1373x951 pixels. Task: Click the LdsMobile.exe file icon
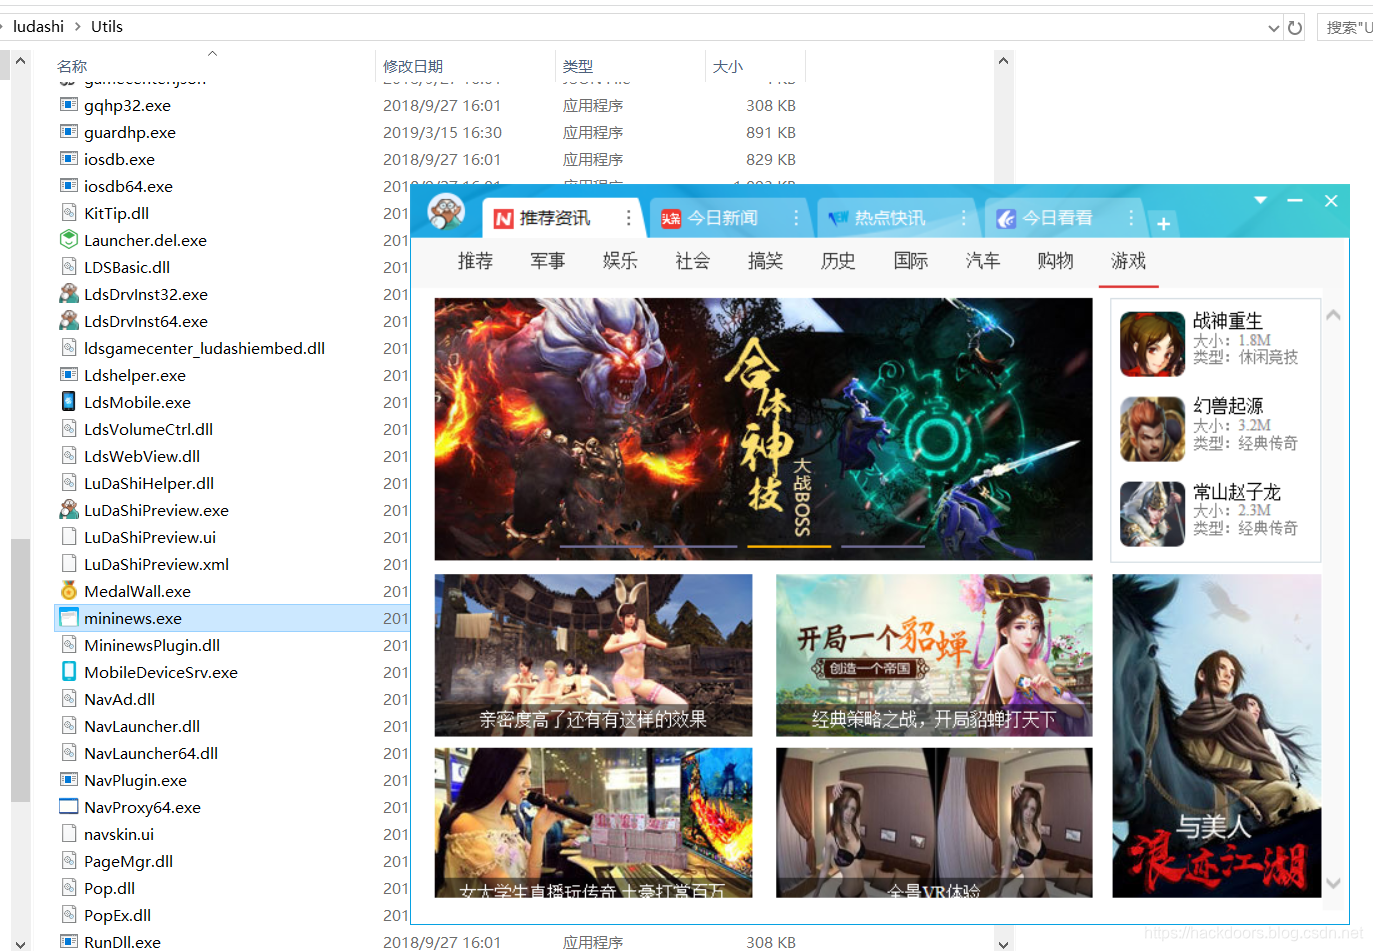click(69, 402)
